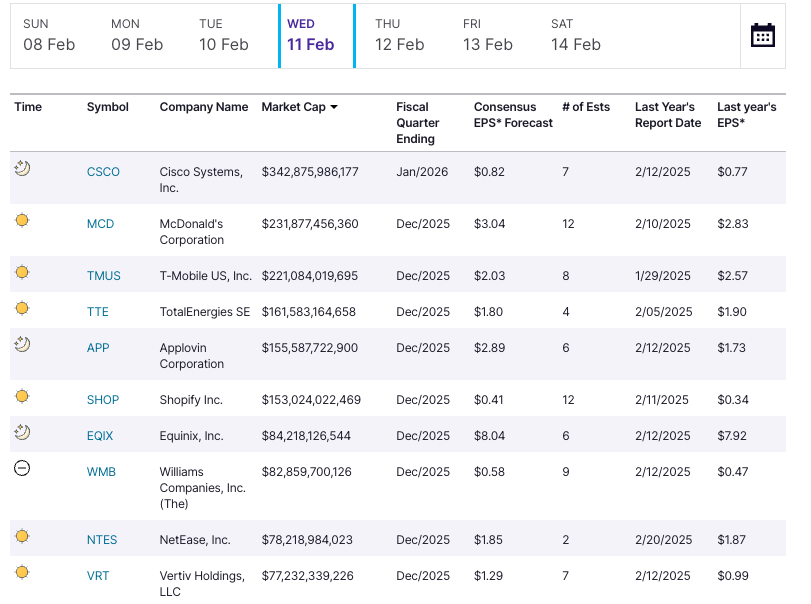
Task: Select the FRI 13 Feb date tab
Action: pos(487,34)
